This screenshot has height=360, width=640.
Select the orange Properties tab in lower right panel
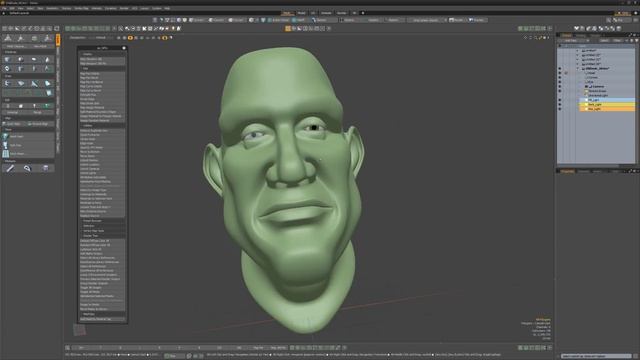(567, 171)
